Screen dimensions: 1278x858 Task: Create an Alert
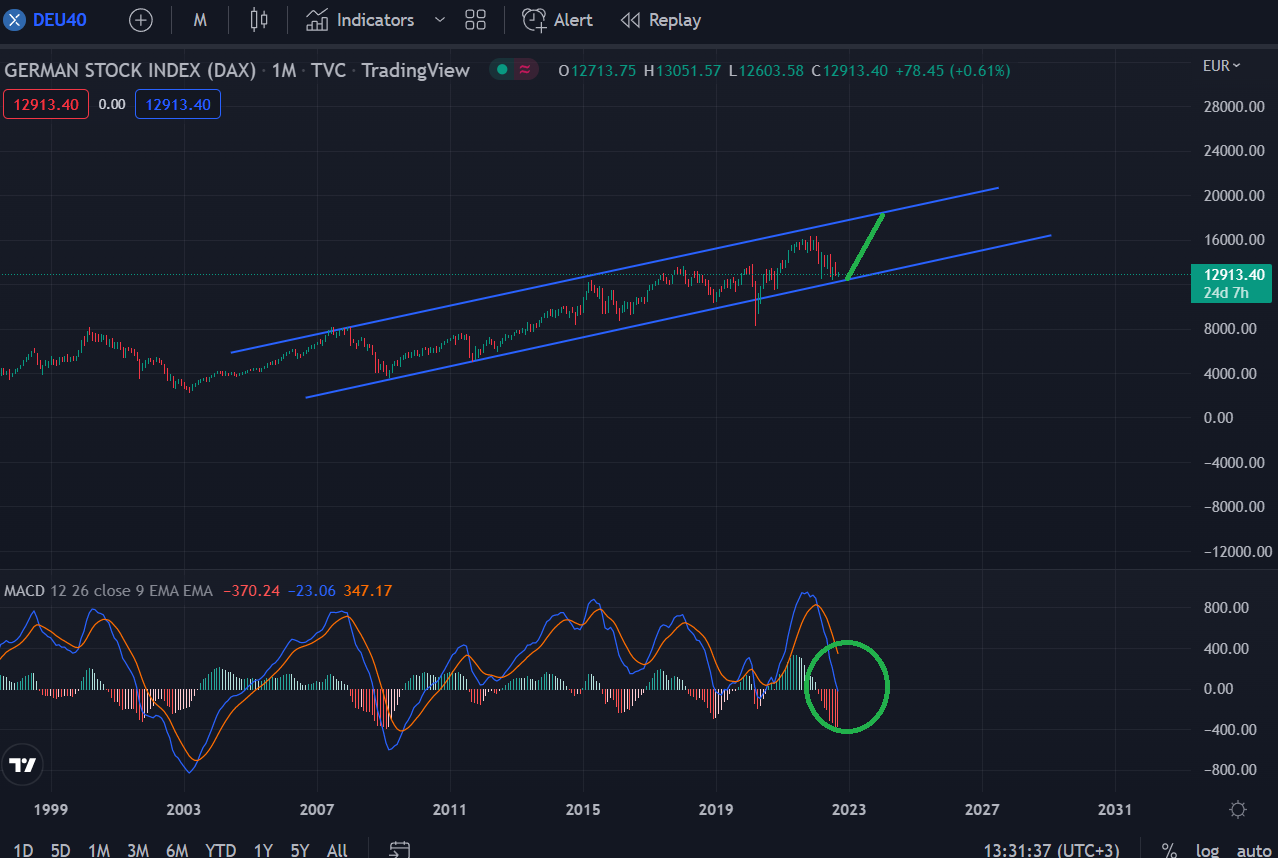pos(558,20)
